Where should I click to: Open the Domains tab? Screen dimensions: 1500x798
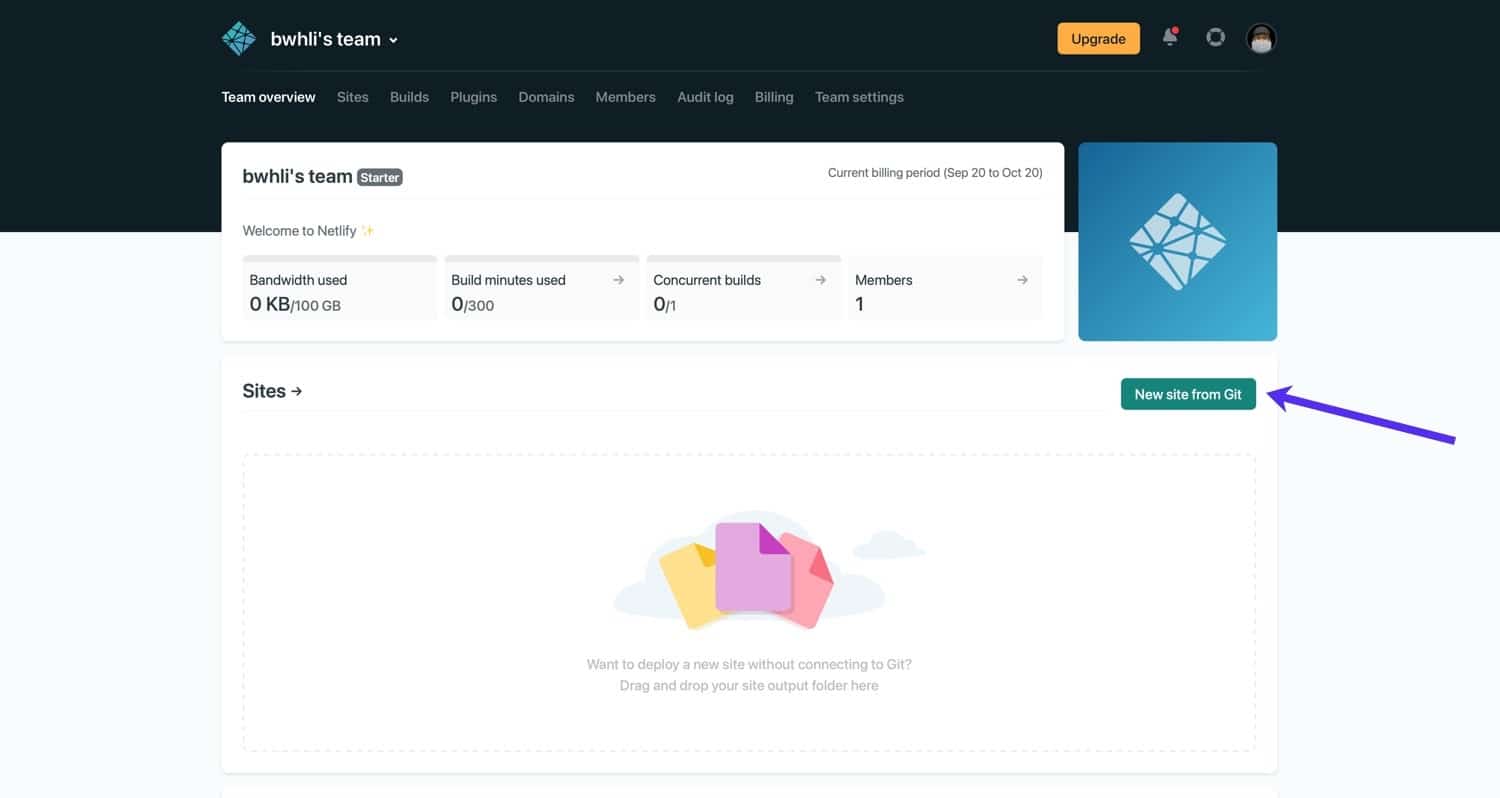(x=546, y=96)
